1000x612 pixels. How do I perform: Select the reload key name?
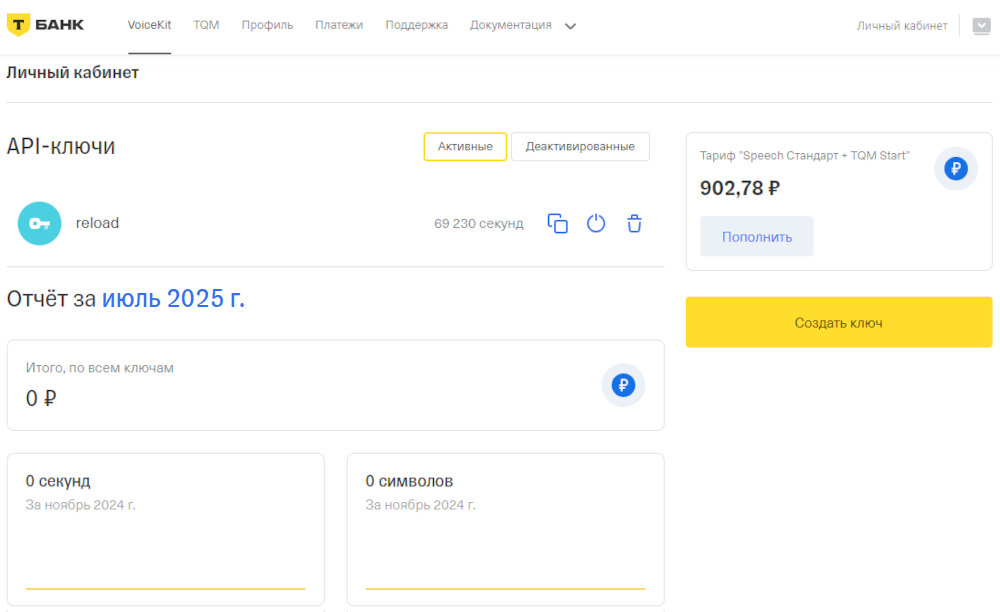tap(97, 223)
